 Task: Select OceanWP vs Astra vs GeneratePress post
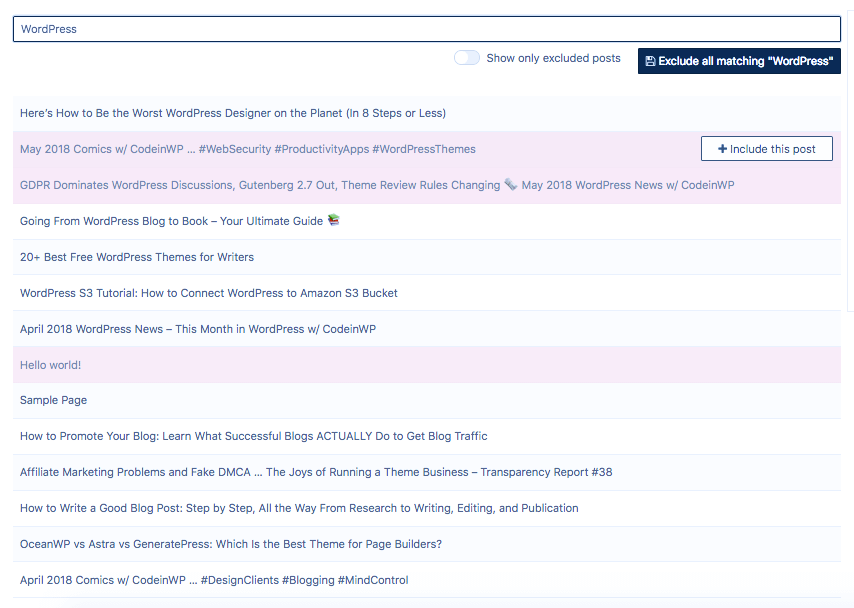pos(231,544)
